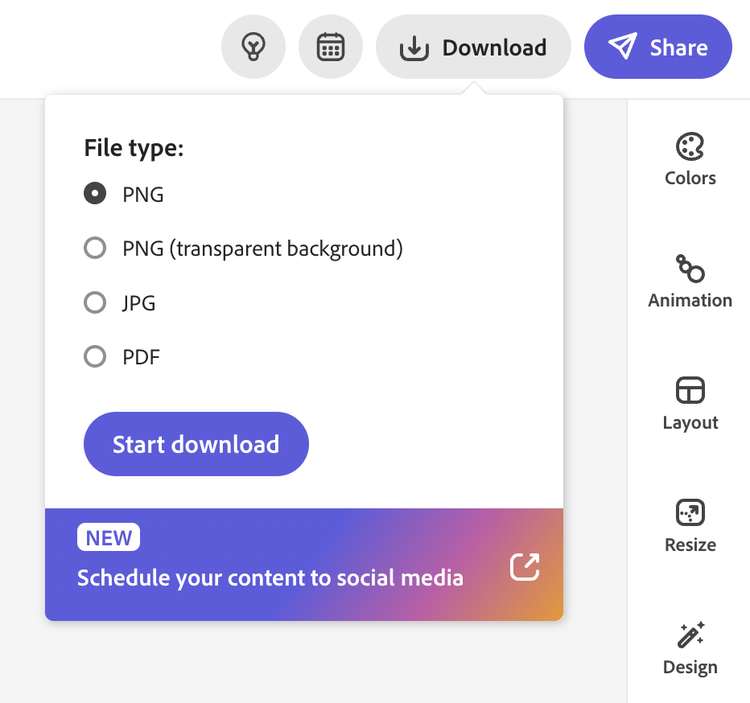Open the Design magic wand panel

click(690, 647)
